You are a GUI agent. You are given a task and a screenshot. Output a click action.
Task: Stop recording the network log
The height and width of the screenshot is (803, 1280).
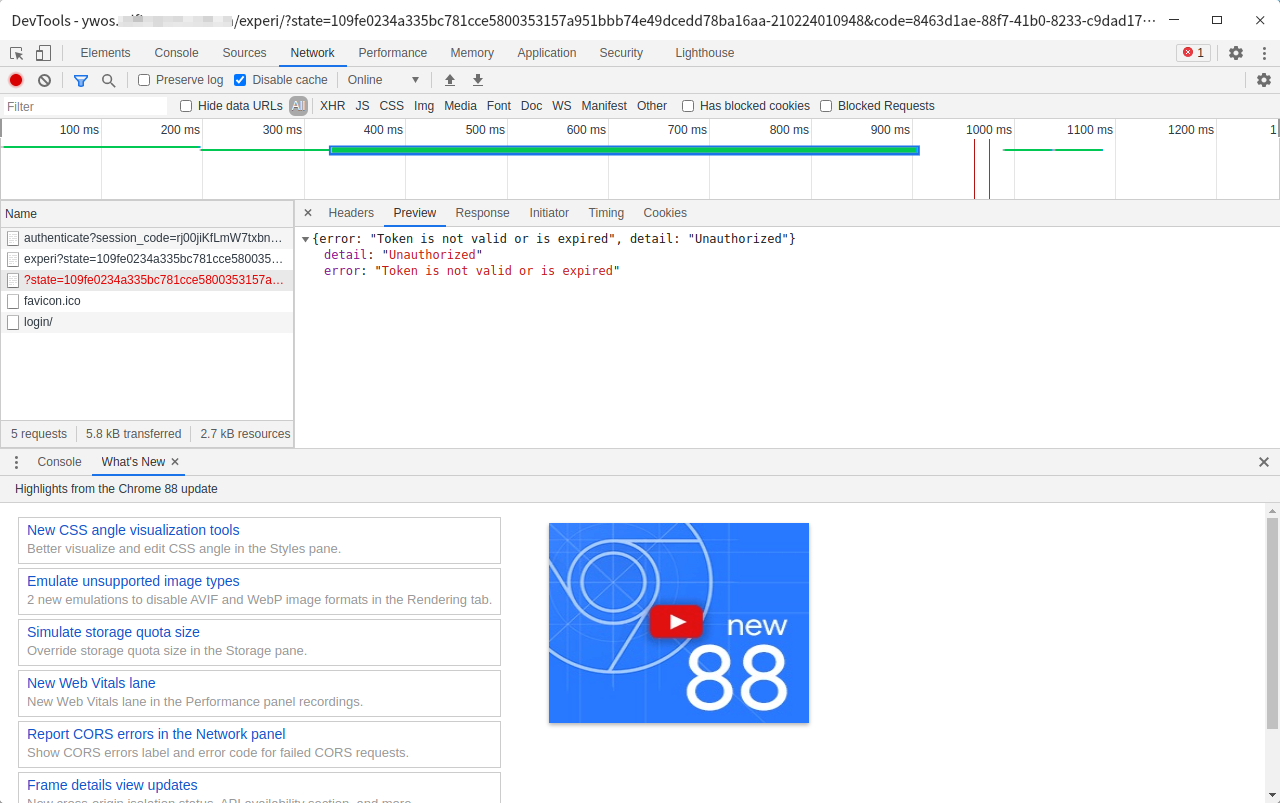pos(15,79)
